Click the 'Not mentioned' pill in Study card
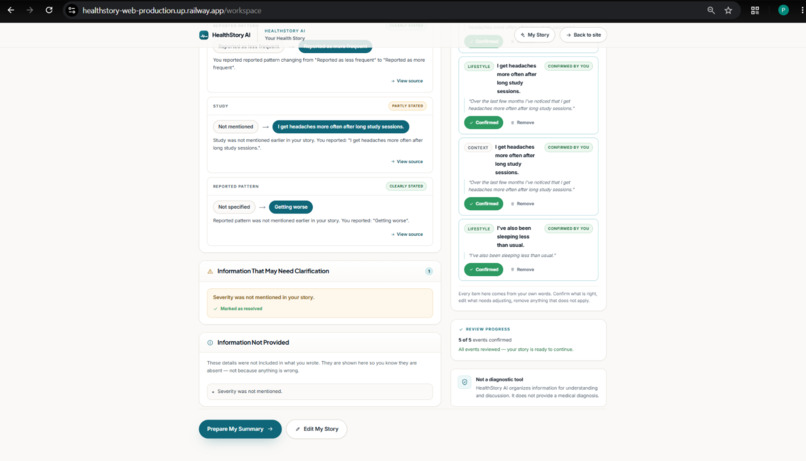Image resolution: width=806 pixels, height=461 pixels. (235, 126)
